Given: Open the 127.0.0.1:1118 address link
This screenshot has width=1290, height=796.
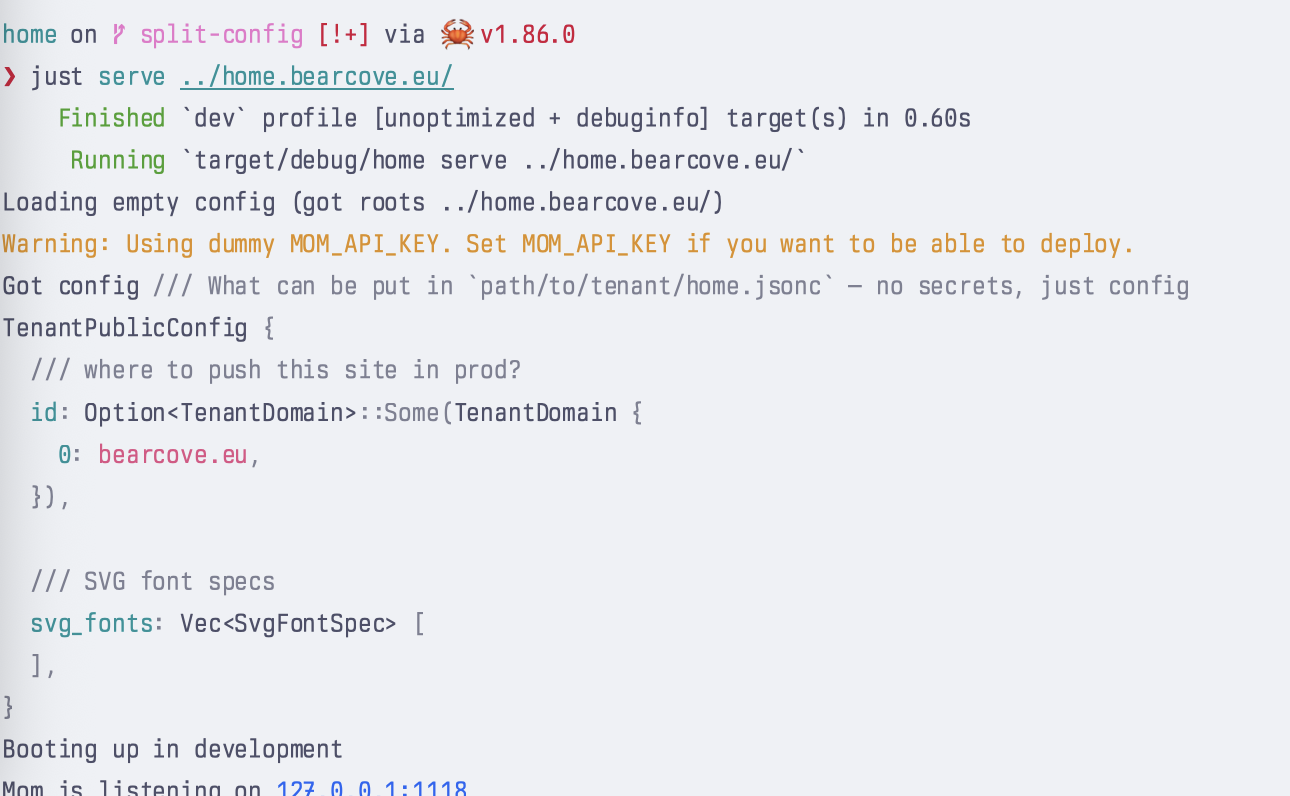Looking at the screenshot, I should click(x=372, y=788).
